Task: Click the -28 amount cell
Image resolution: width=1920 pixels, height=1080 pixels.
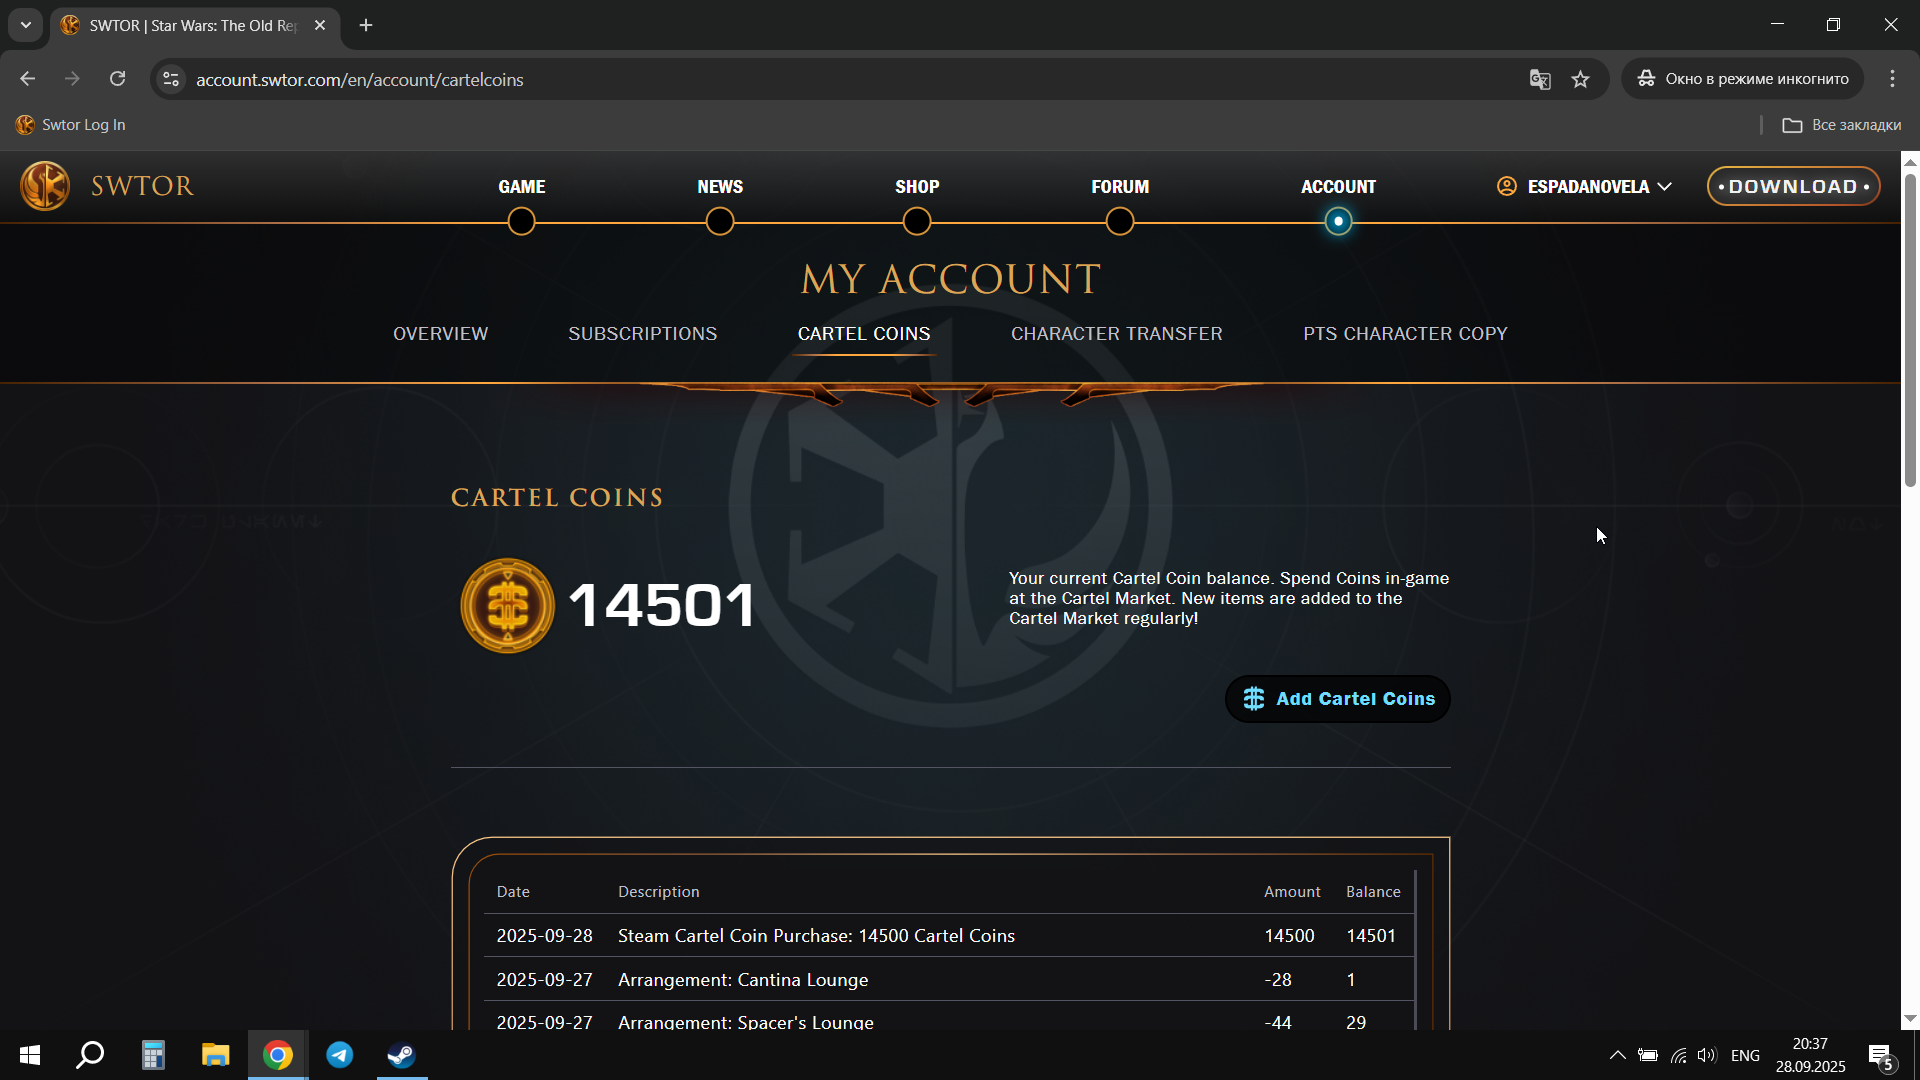Action: [x=1278, y=980]
